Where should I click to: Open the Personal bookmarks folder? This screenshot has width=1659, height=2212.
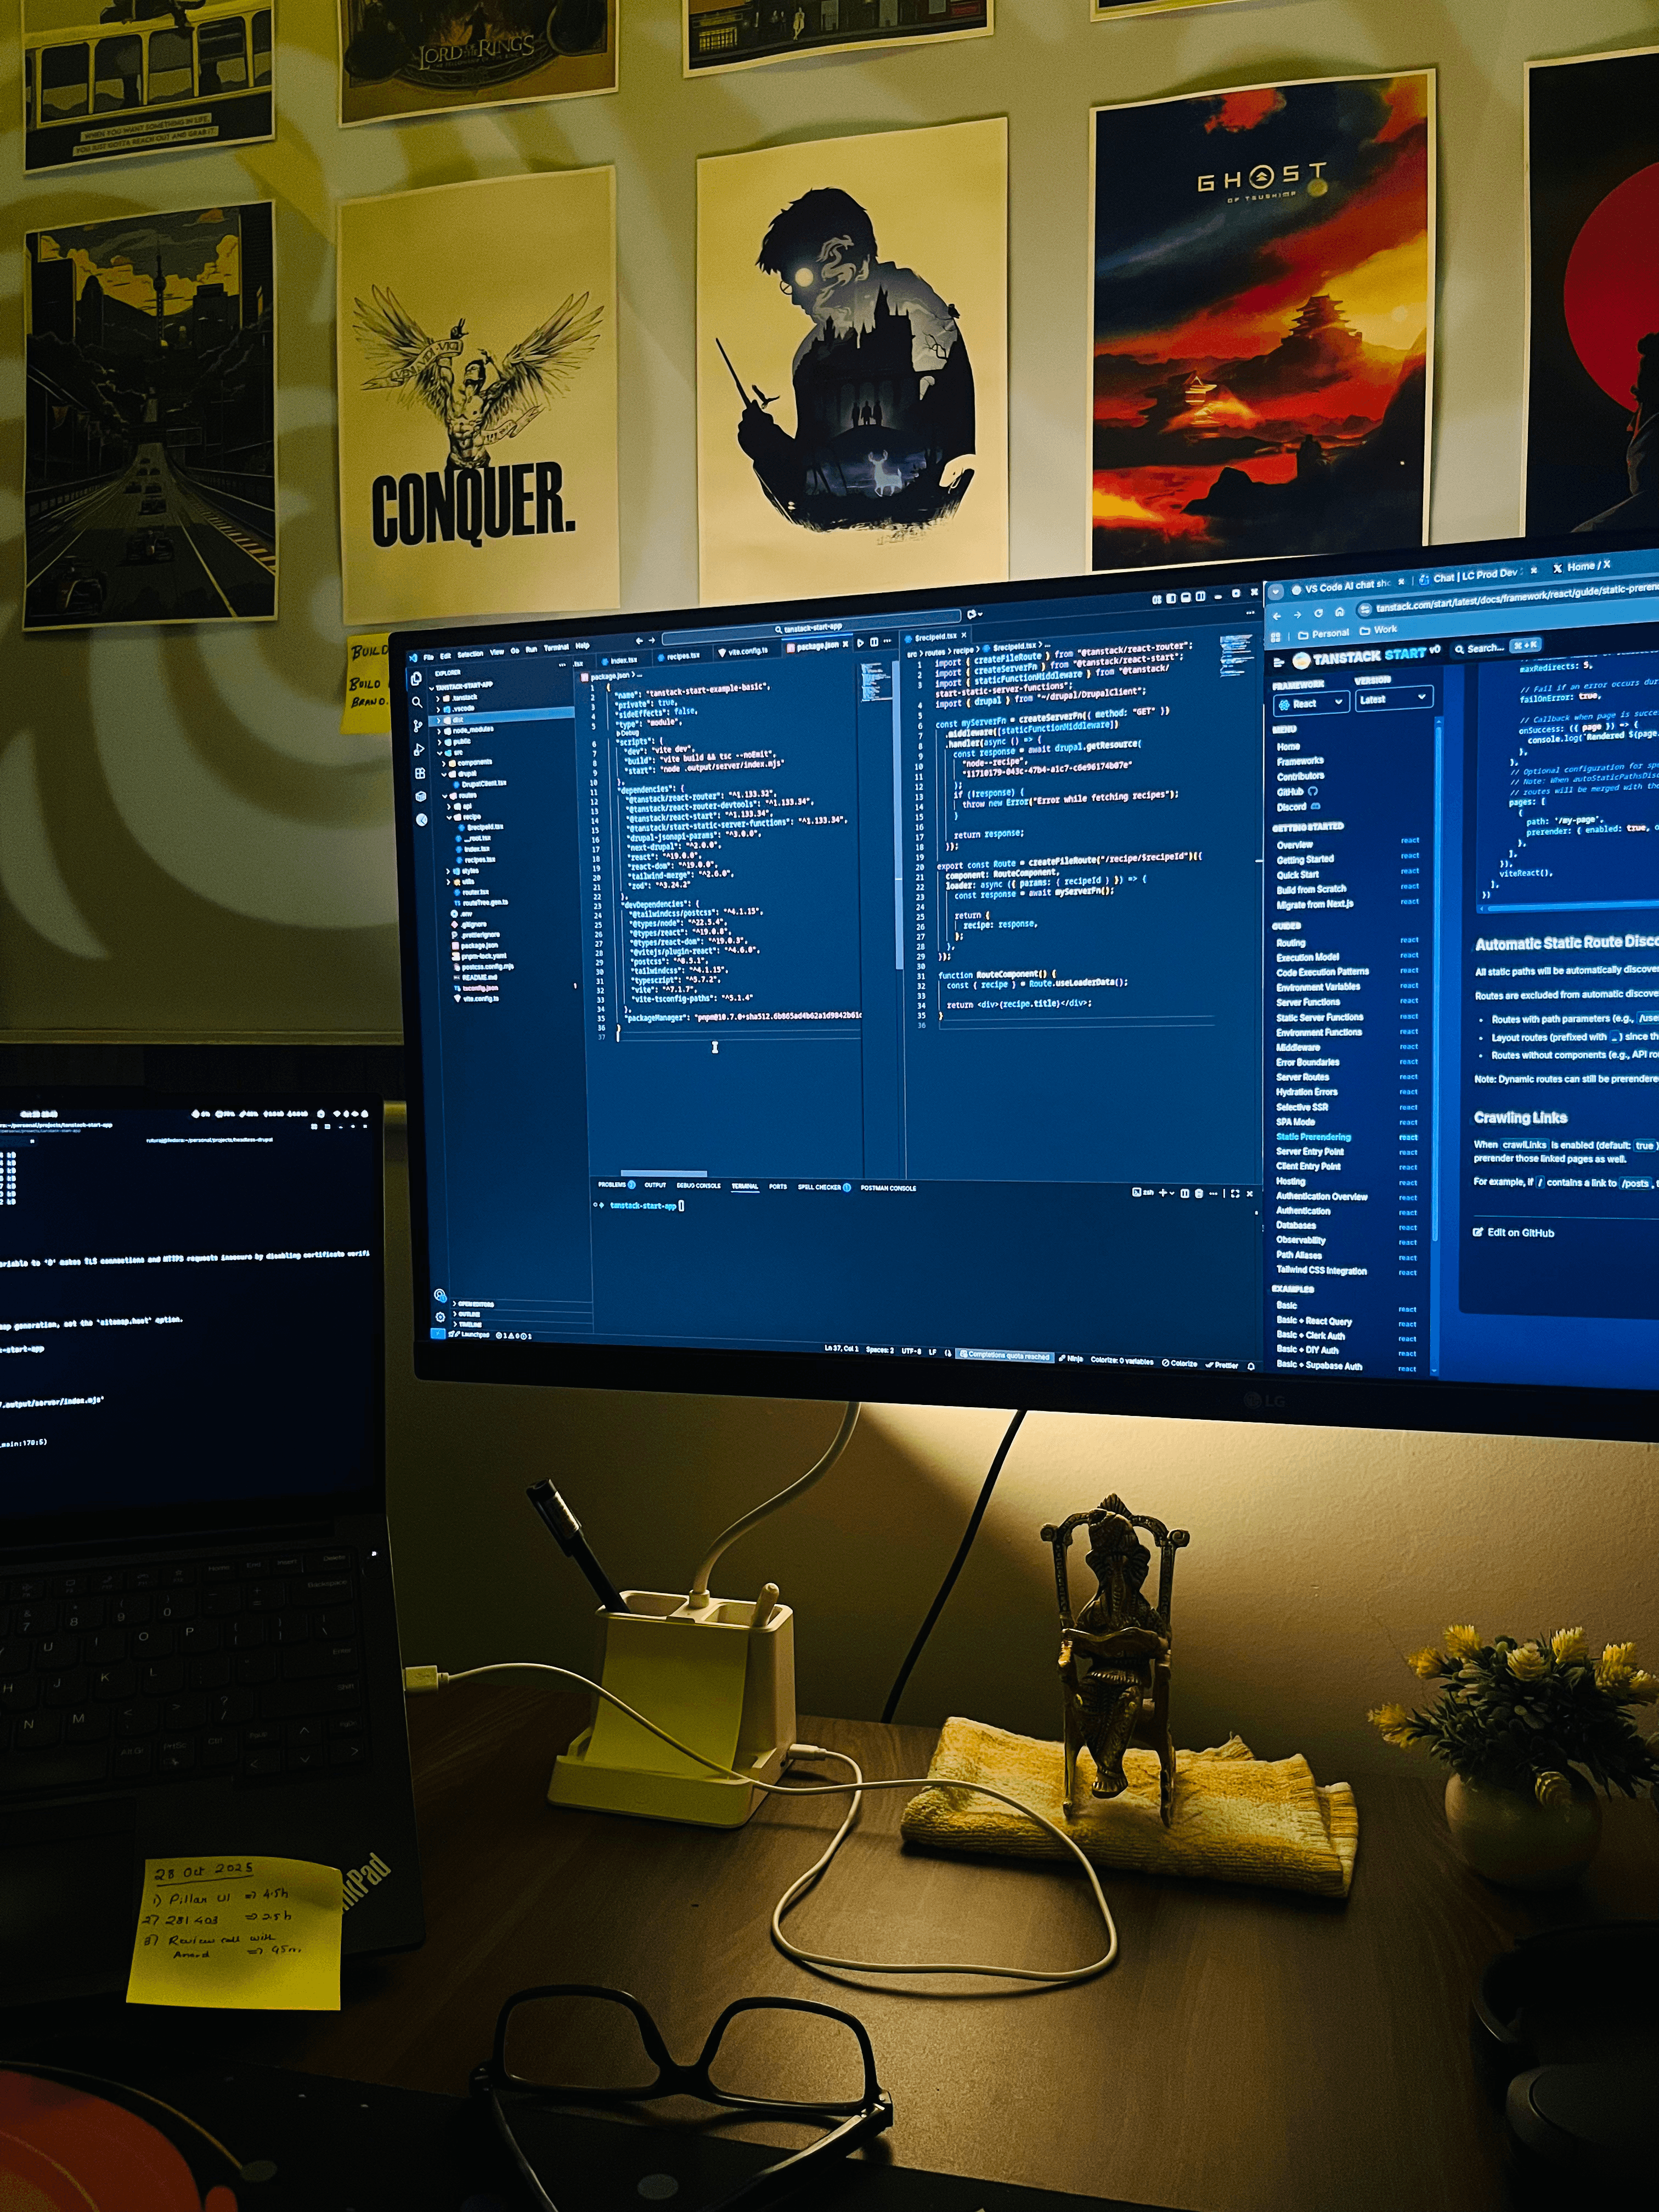(1323, 633)
